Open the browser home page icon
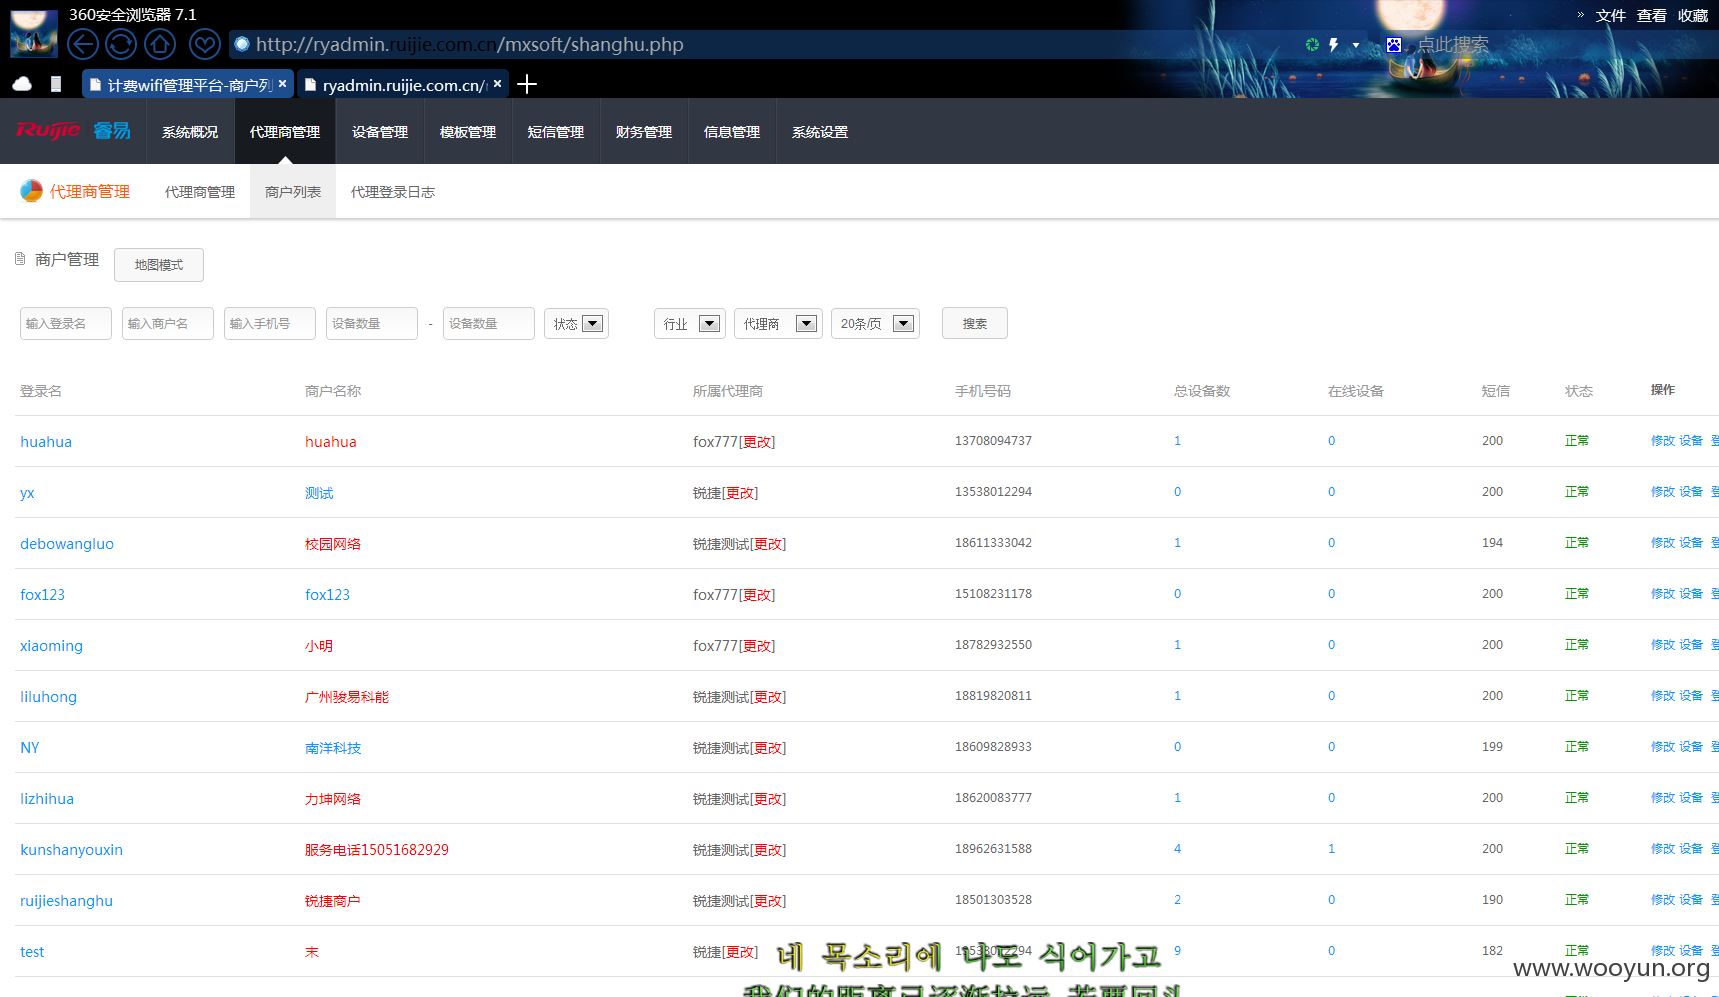Viewport: 1719px width, 997px height. point(160,44)
